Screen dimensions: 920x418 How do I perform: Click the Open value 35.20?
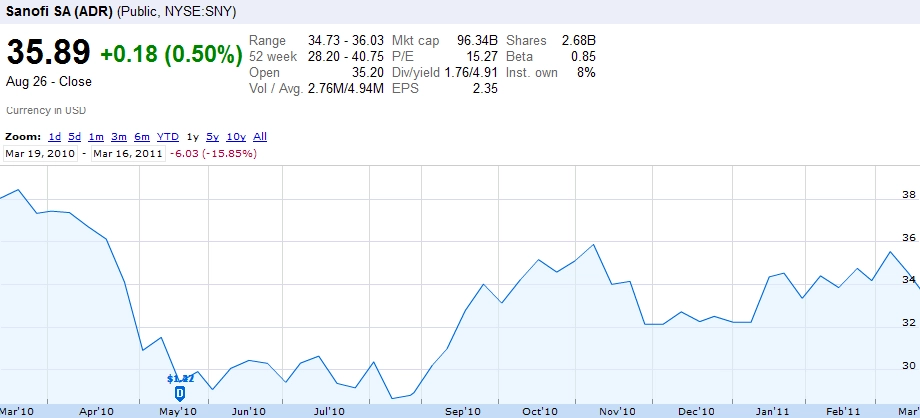coord(367,73)
